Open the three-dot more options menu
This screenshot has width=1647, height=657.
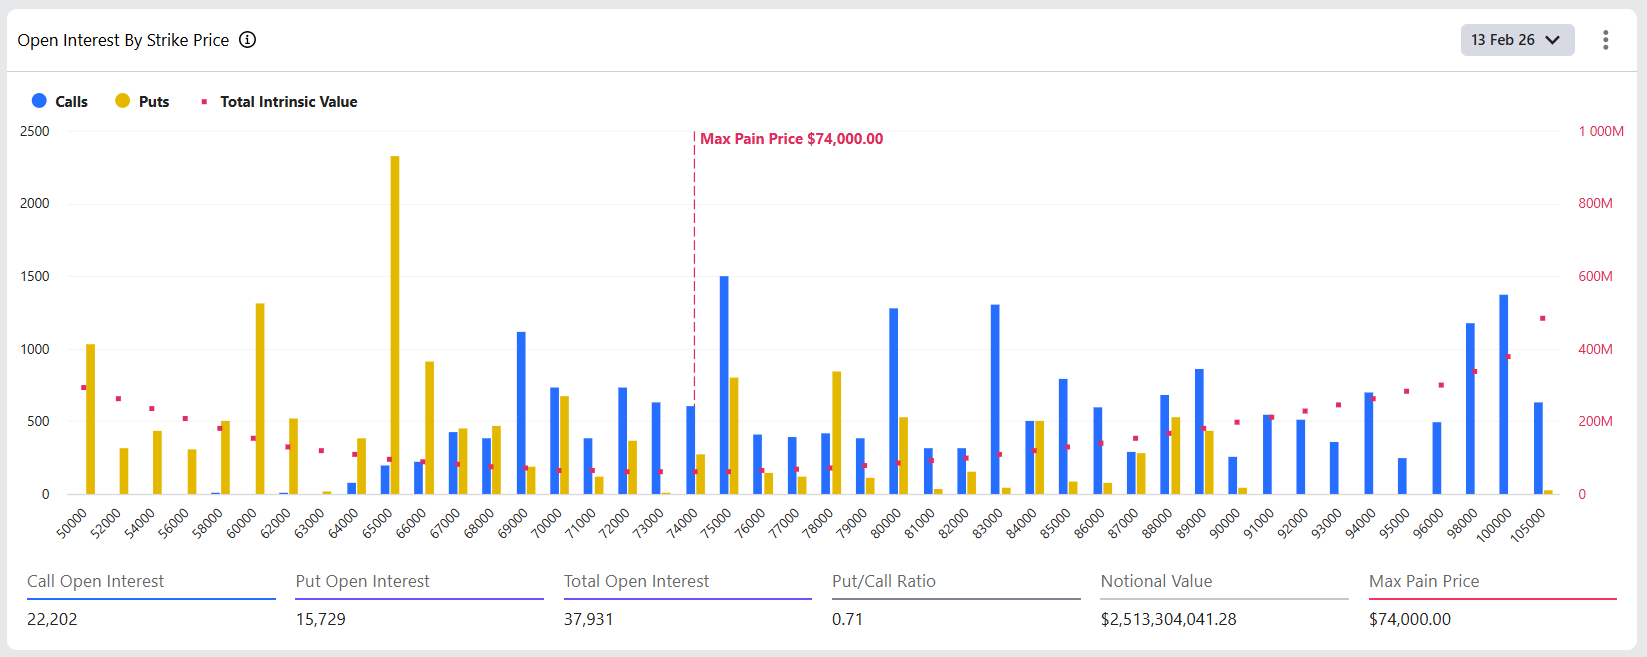(1605, 40)
